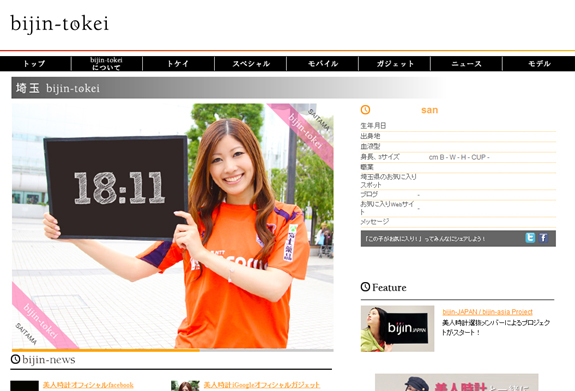This screenshot has width=575, height=391.
Task: Go to the スペシャル navigation item
Action: 250,63
